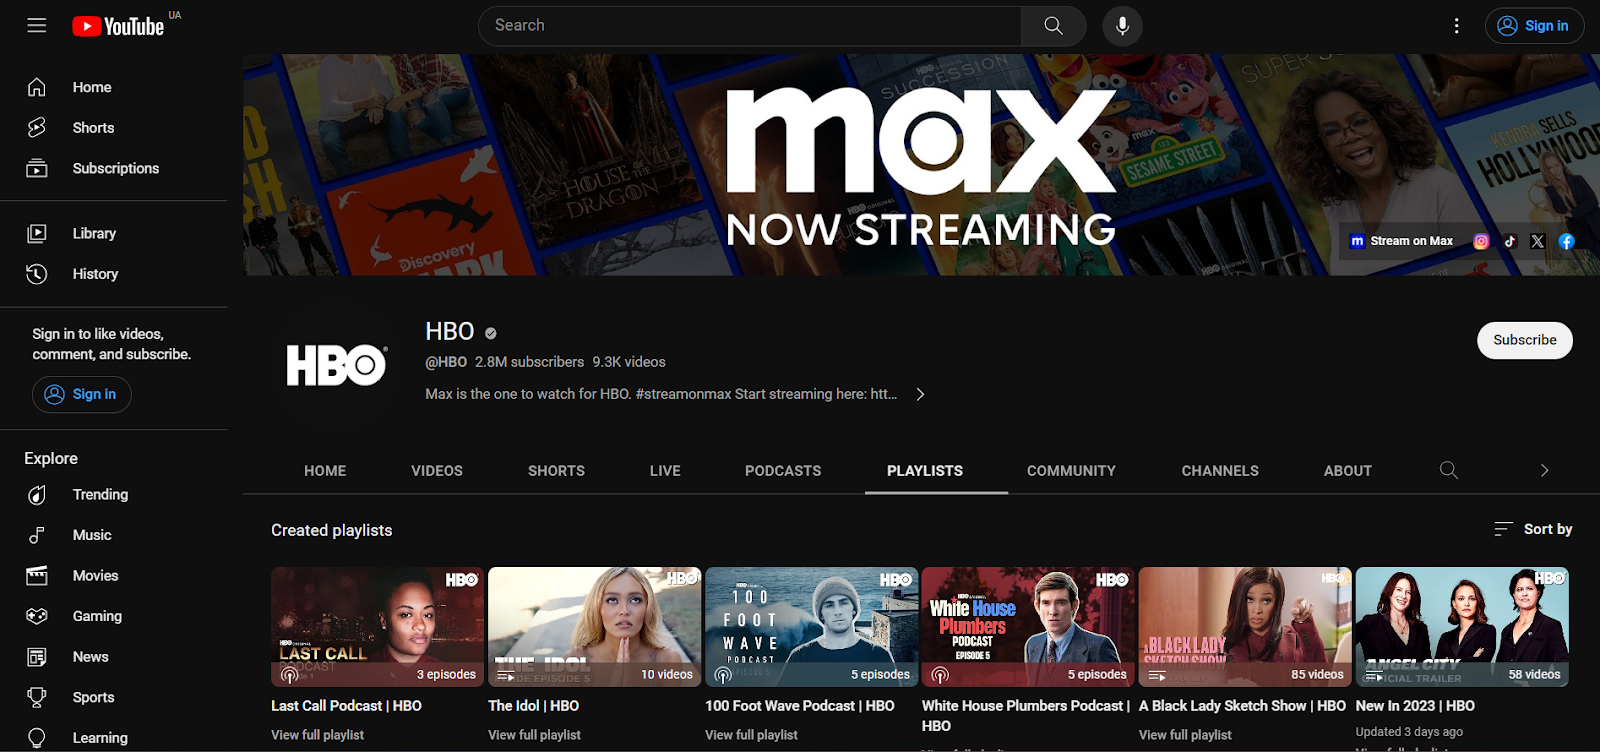The width and height of the screenshot is (1600, 752).
Task: View full playlist for Black Lady Sketch Show
Action: [x=1185, y=735]
